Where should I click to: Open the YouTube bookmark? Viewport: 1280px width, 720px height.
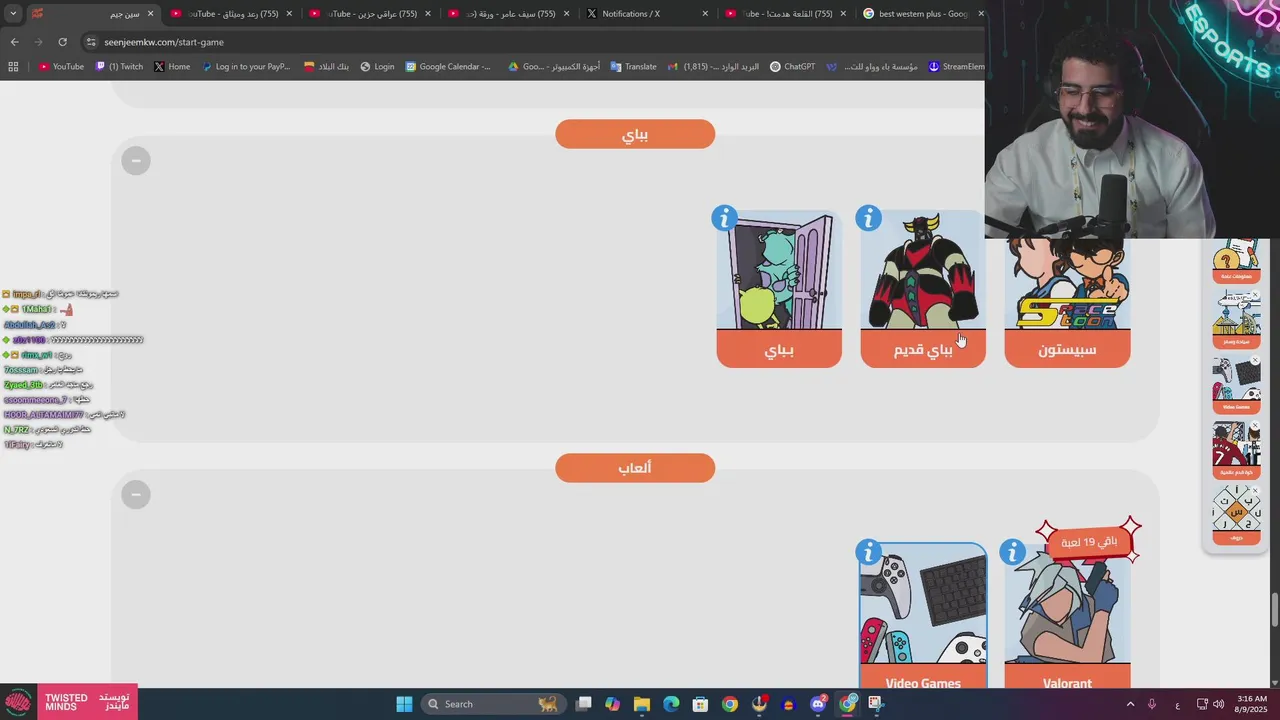[61, 67]
